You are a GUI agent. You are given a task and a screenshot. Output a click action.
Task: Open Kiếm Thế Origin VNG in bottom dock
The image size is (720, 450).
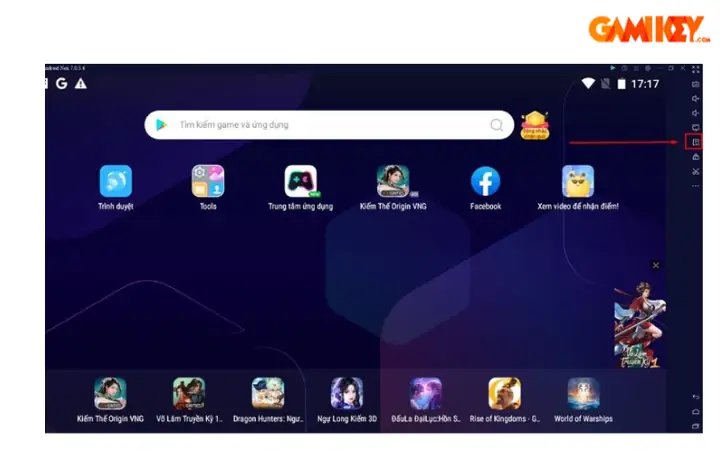point(110,393)
